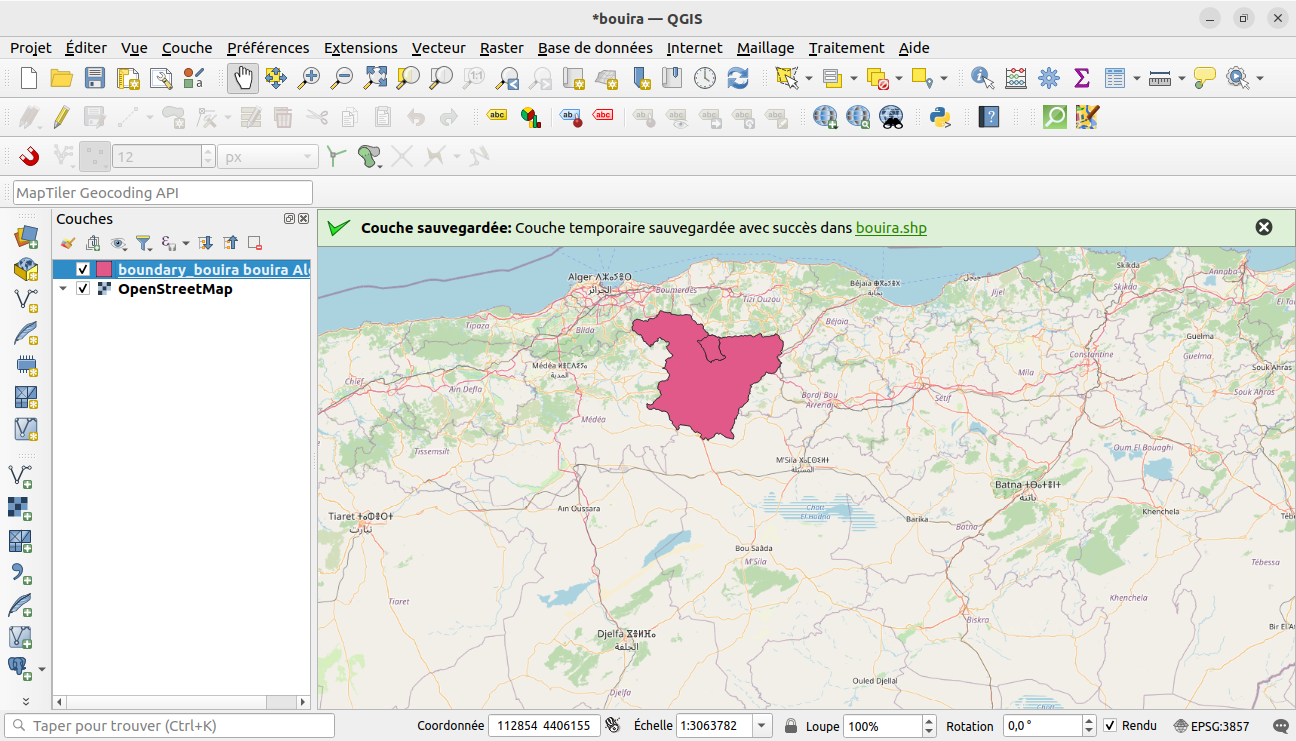Viewport: 1296px width, 741px height.
Task: Show more left sidebar tools with the chevron
Action: (26, 701)
